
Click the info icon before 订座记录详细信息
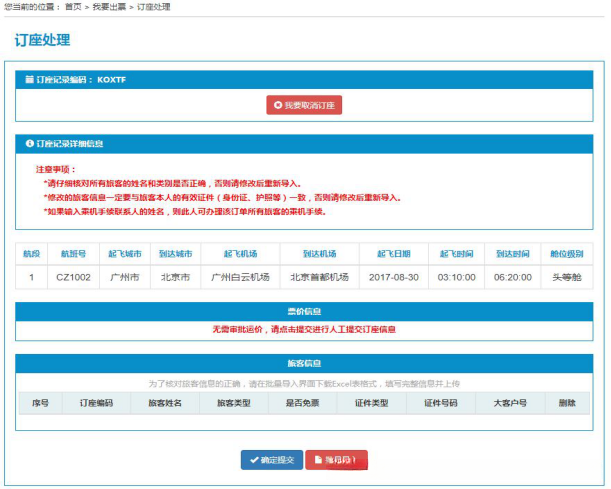29,143
